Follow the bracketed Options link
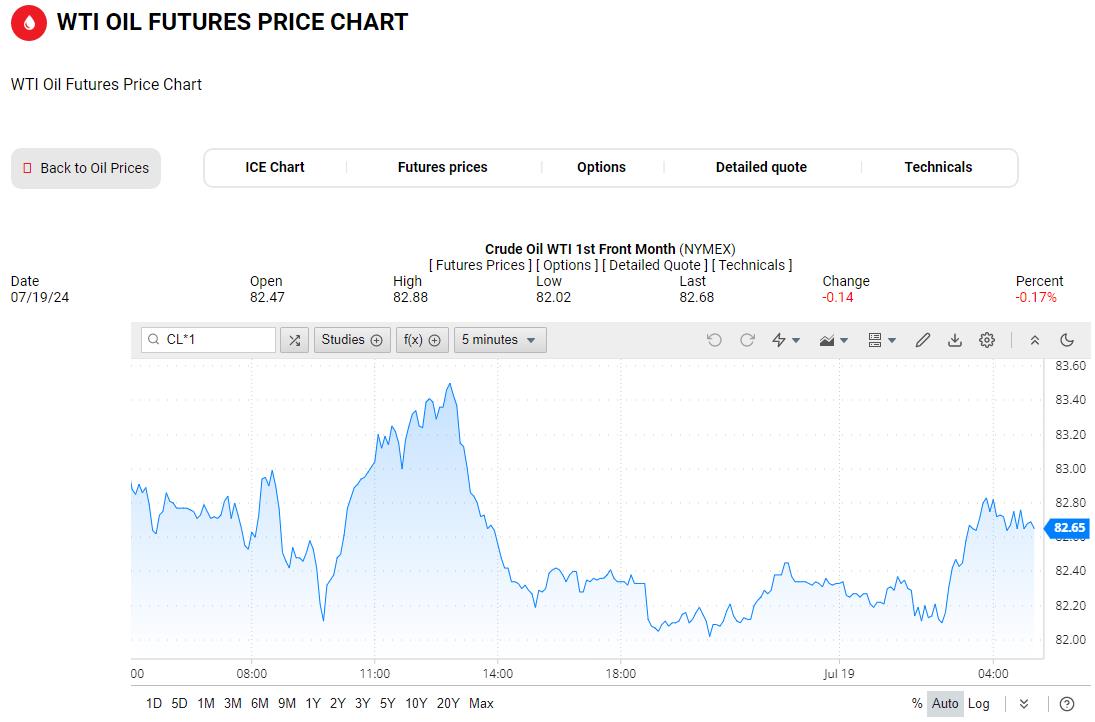1095x722 pixels. coord(566,265)
